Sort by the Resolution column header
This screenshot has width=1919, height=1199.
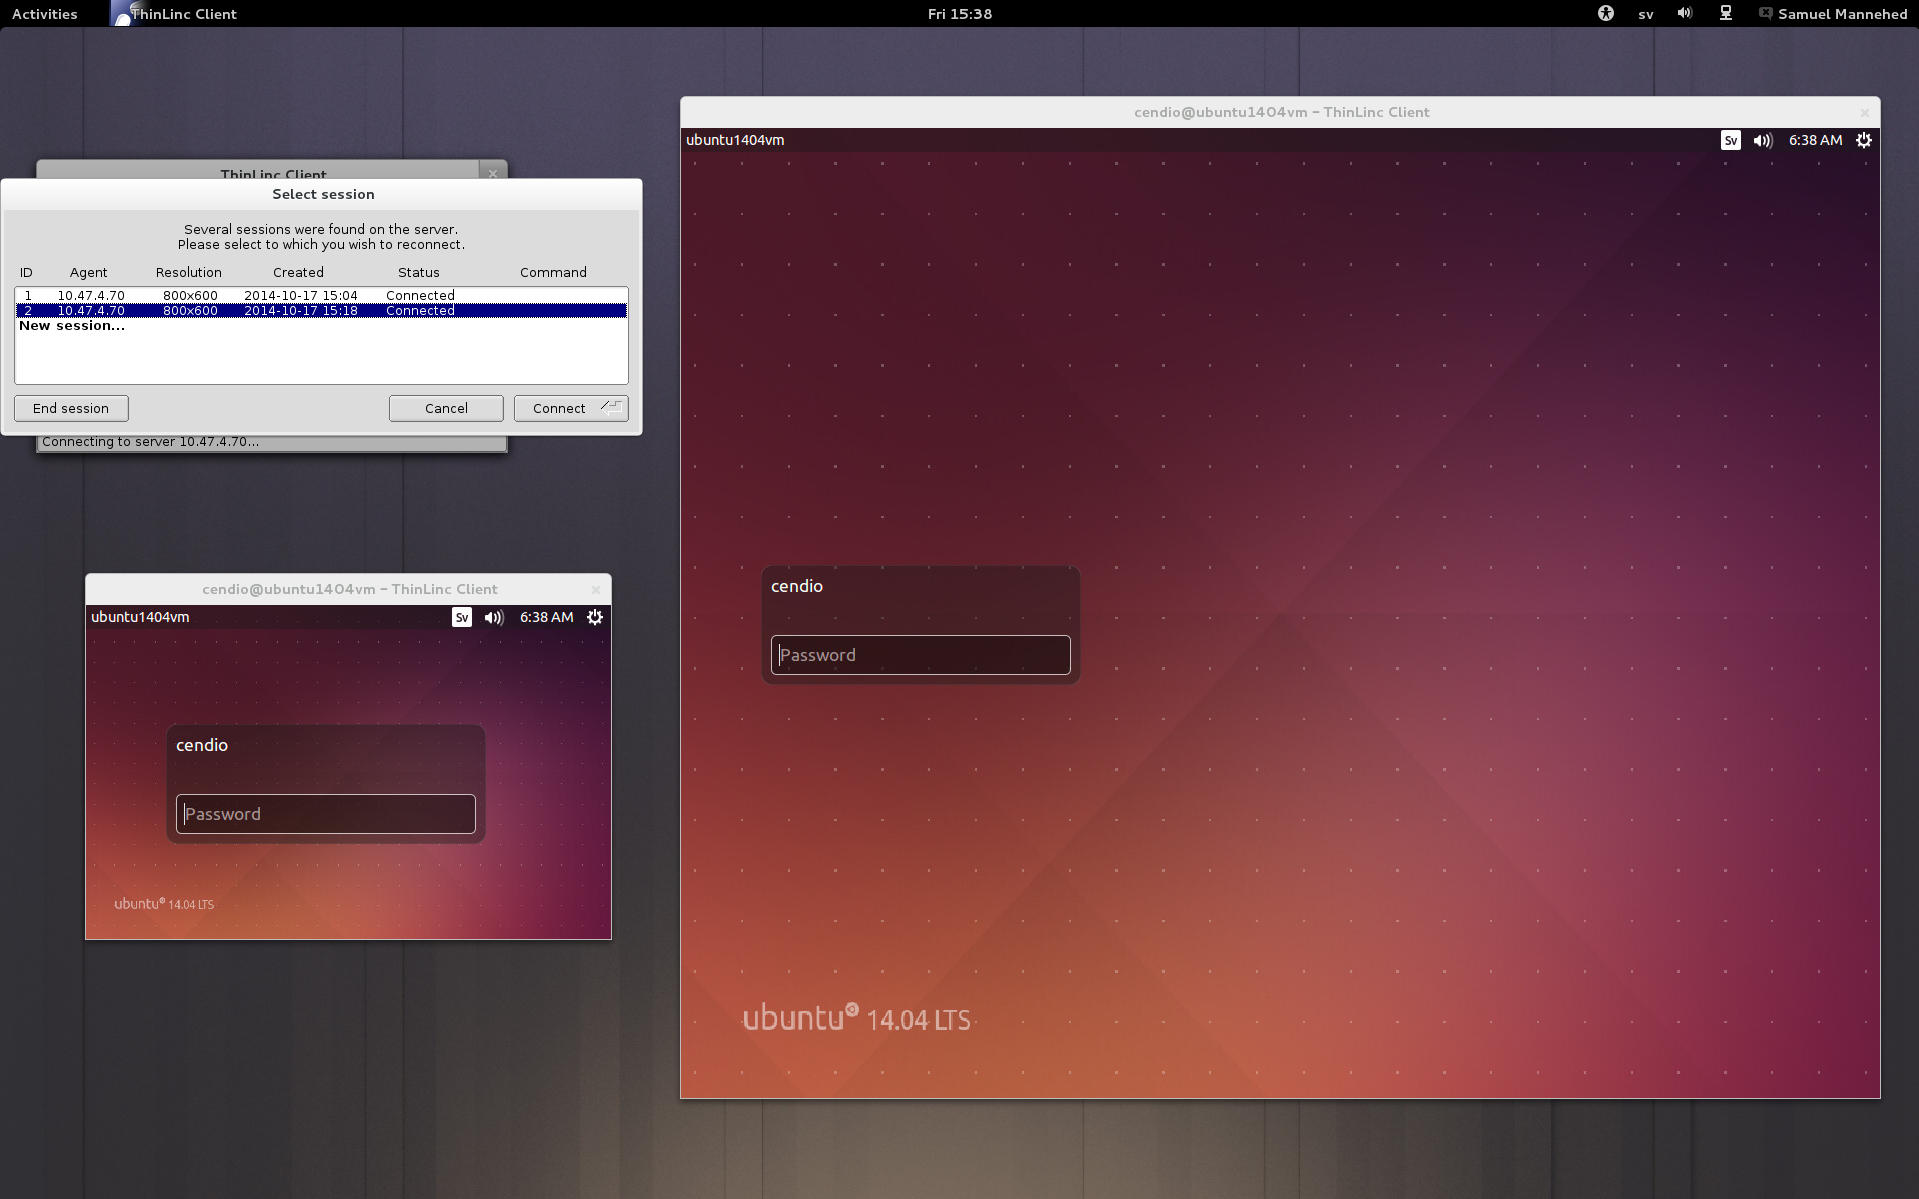[x=188, y=272]
